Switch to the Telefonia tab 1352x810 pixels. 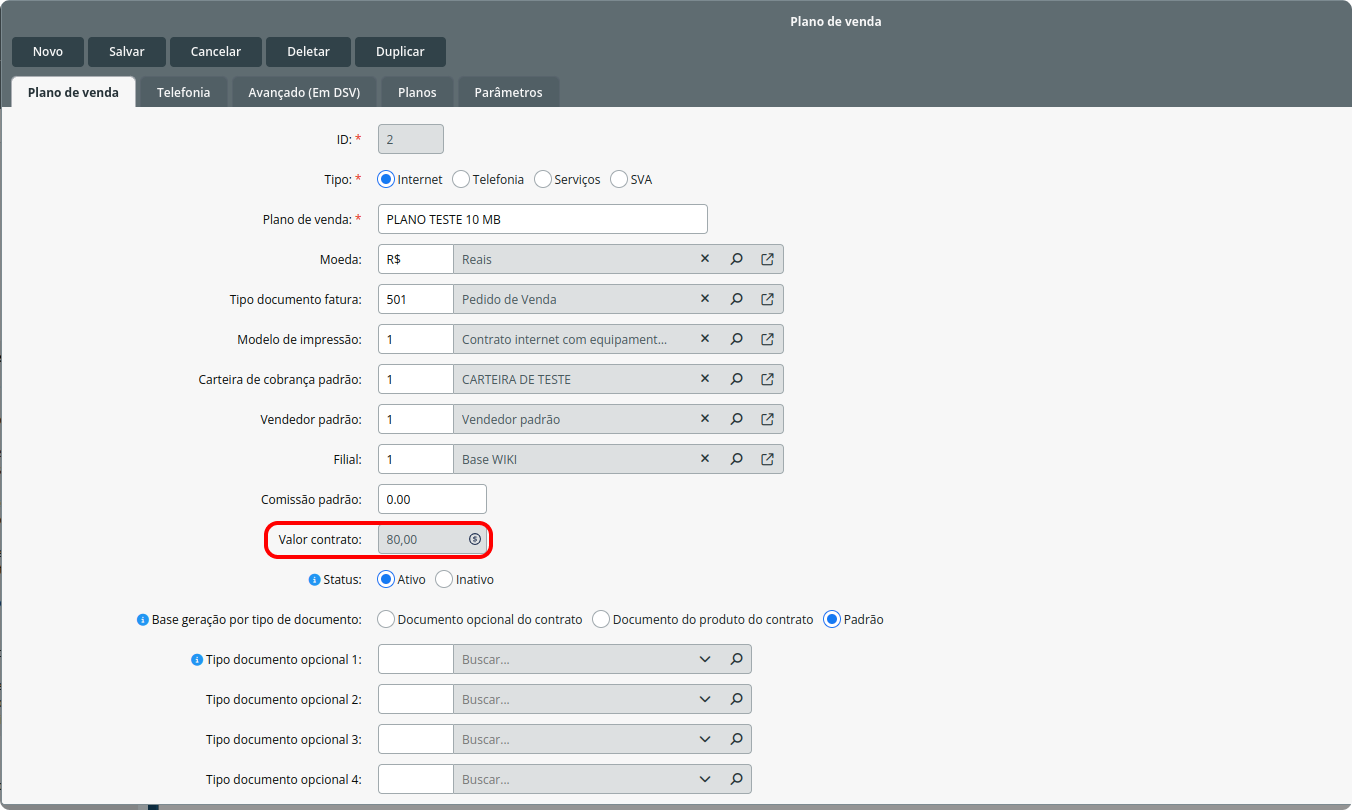point(183,92)
